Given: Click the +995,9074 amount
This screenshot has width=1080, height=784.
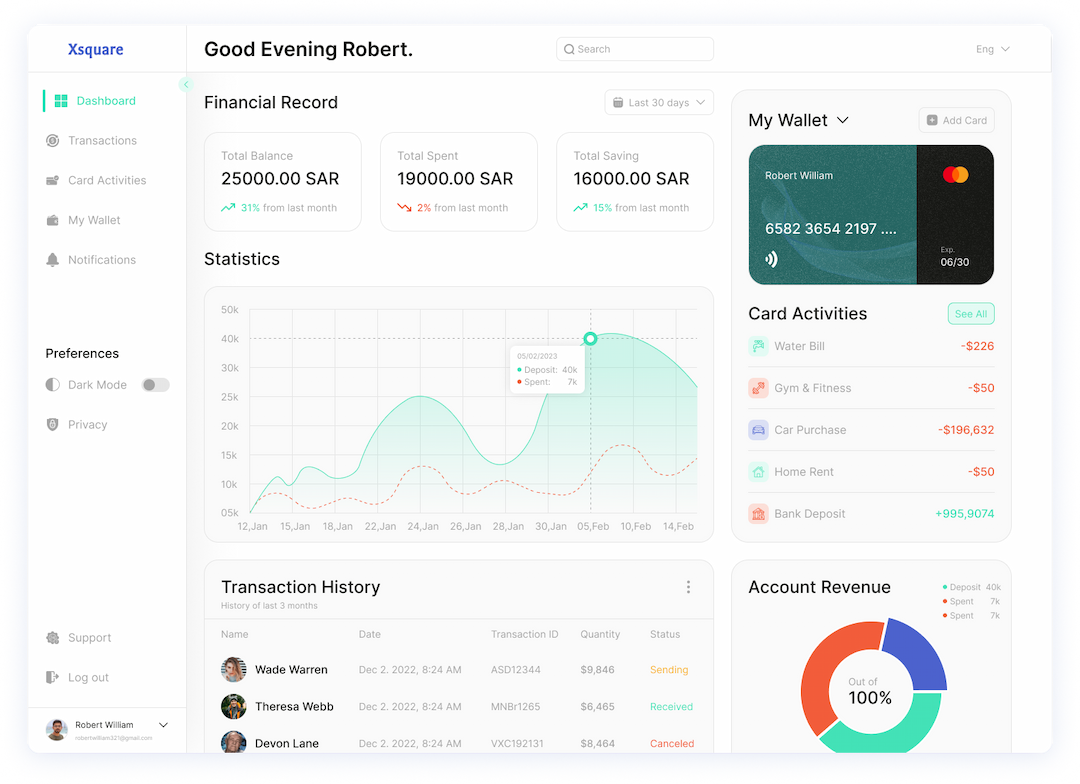Looking at the screenshot, I should (x=964, y=514).
